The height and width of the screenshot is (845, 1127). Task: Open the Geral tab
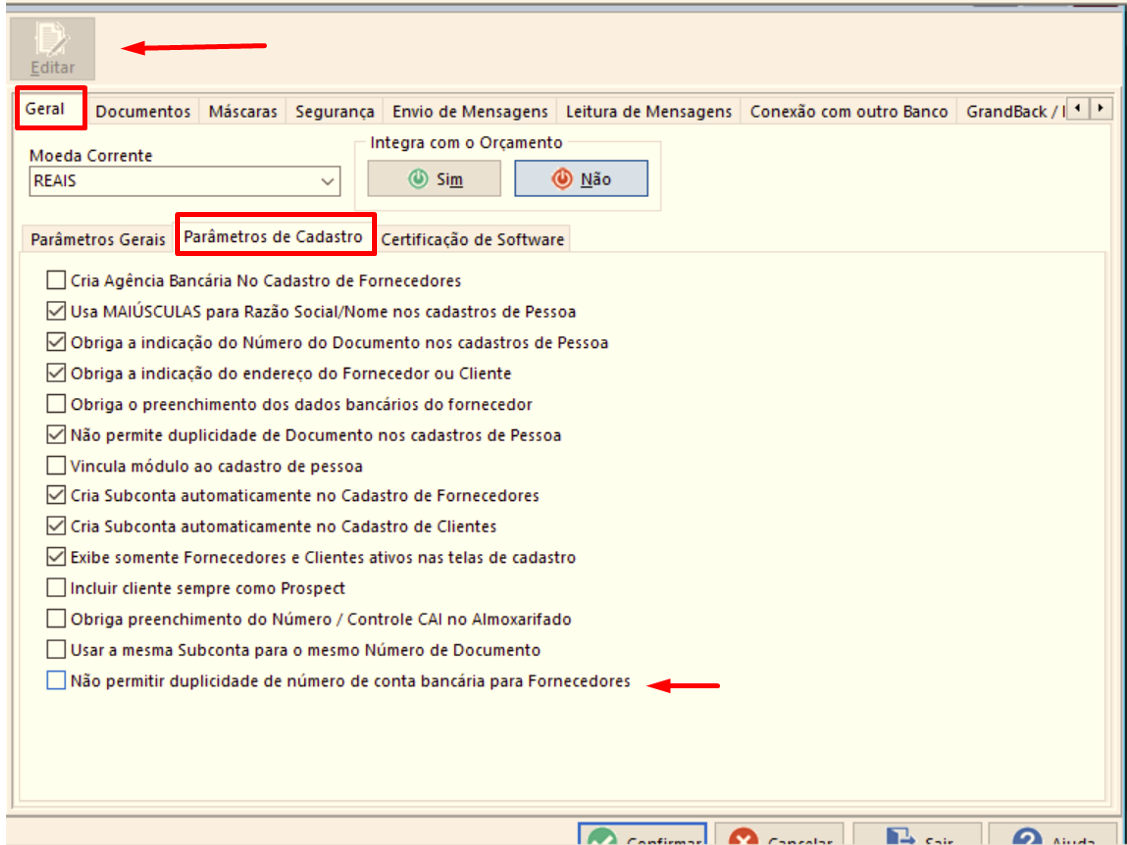coord(45,109)
